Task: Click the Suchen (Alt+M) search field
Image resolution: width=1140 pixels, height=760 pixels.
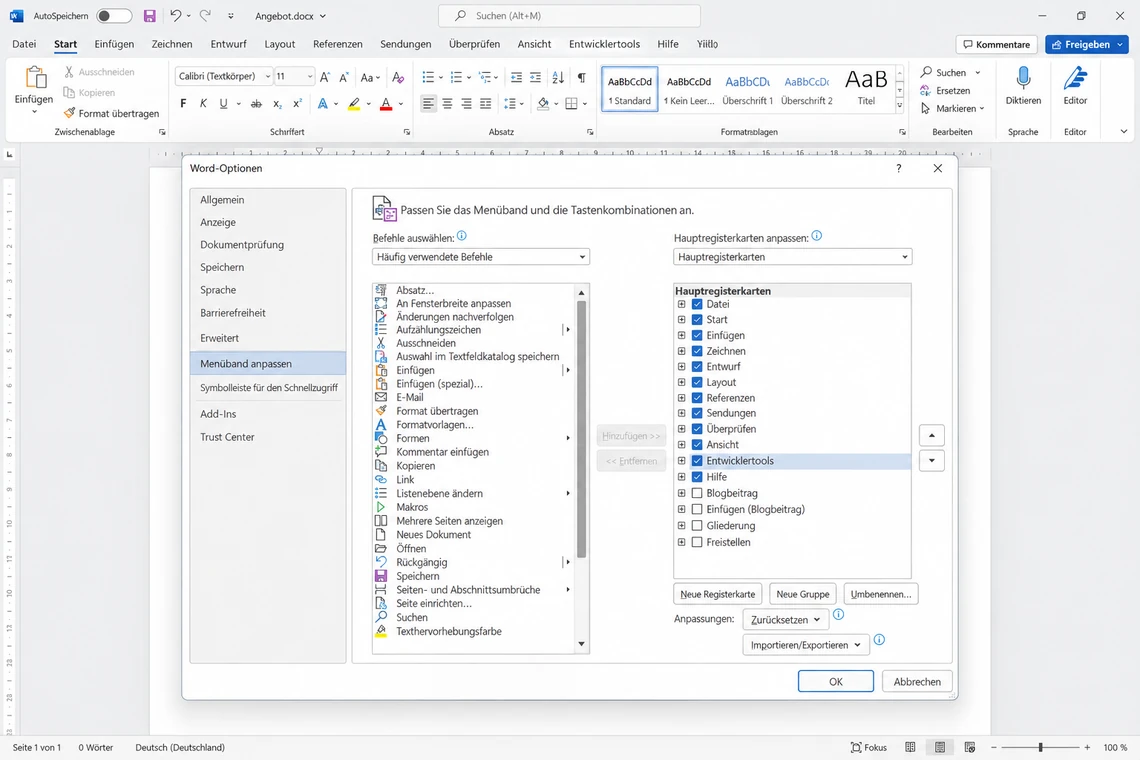Action: click(x=569, y=15)
